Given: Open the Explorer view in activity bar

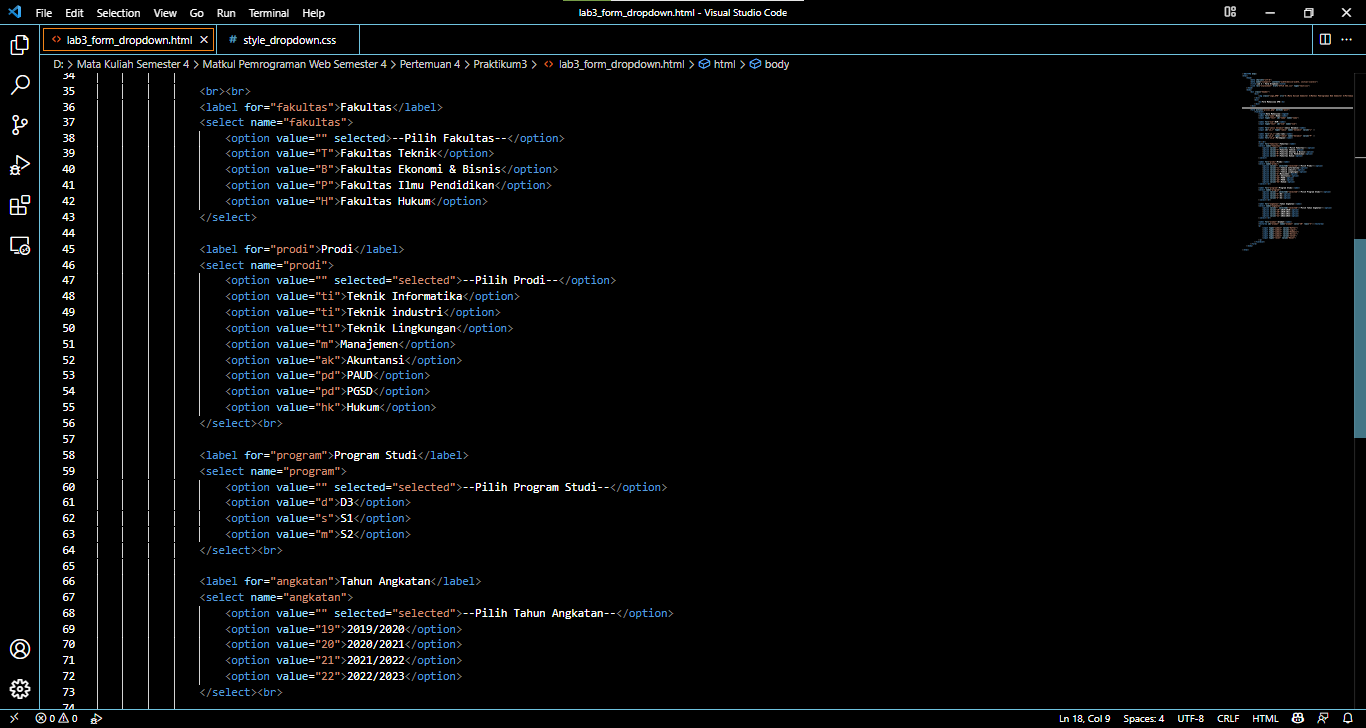Looking at the screenshot, I should pos(20,45).
